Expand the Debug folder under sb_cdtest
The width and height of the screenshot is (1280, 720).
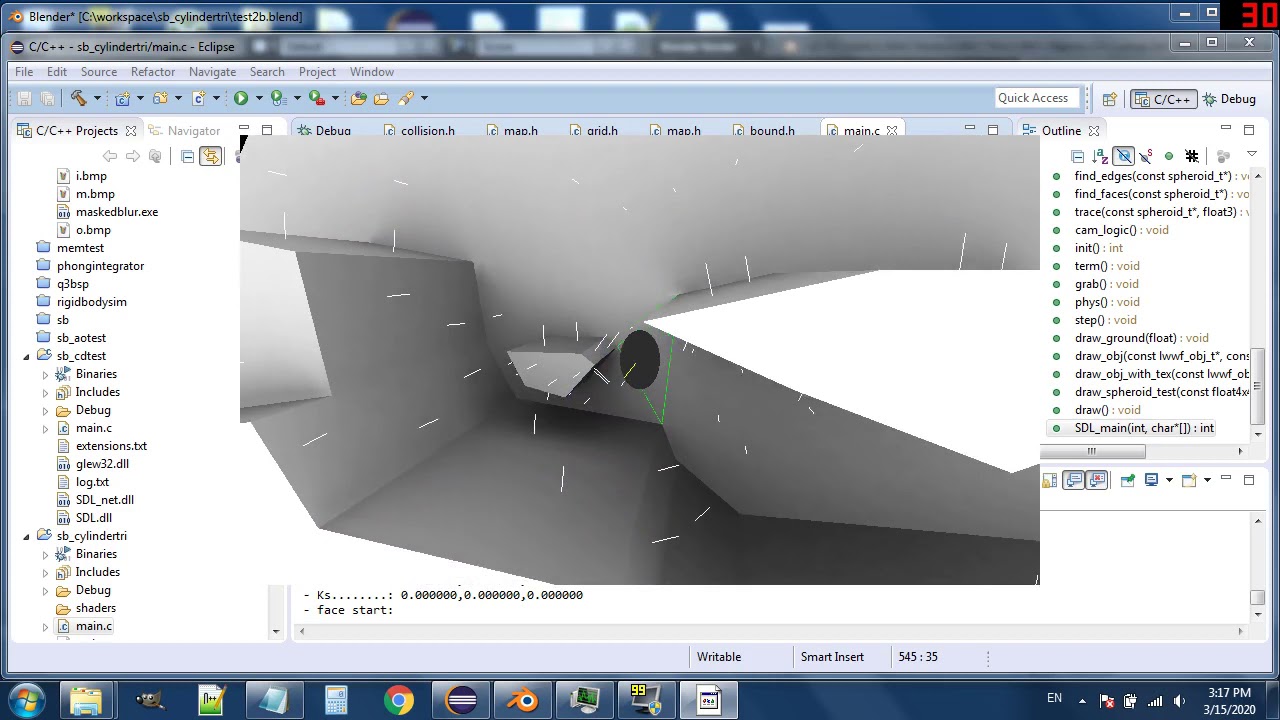pos(45,410)
